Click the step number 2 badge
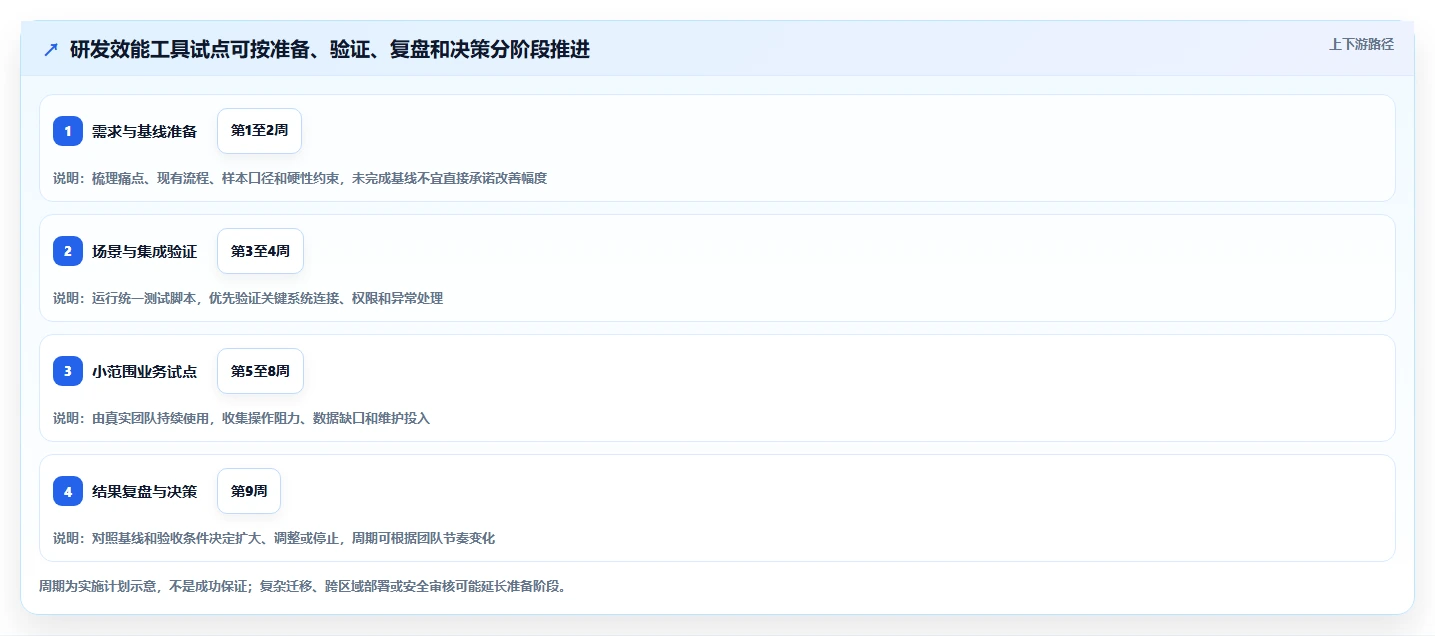Screen dimensions: 1435x636 coord(68,251)
